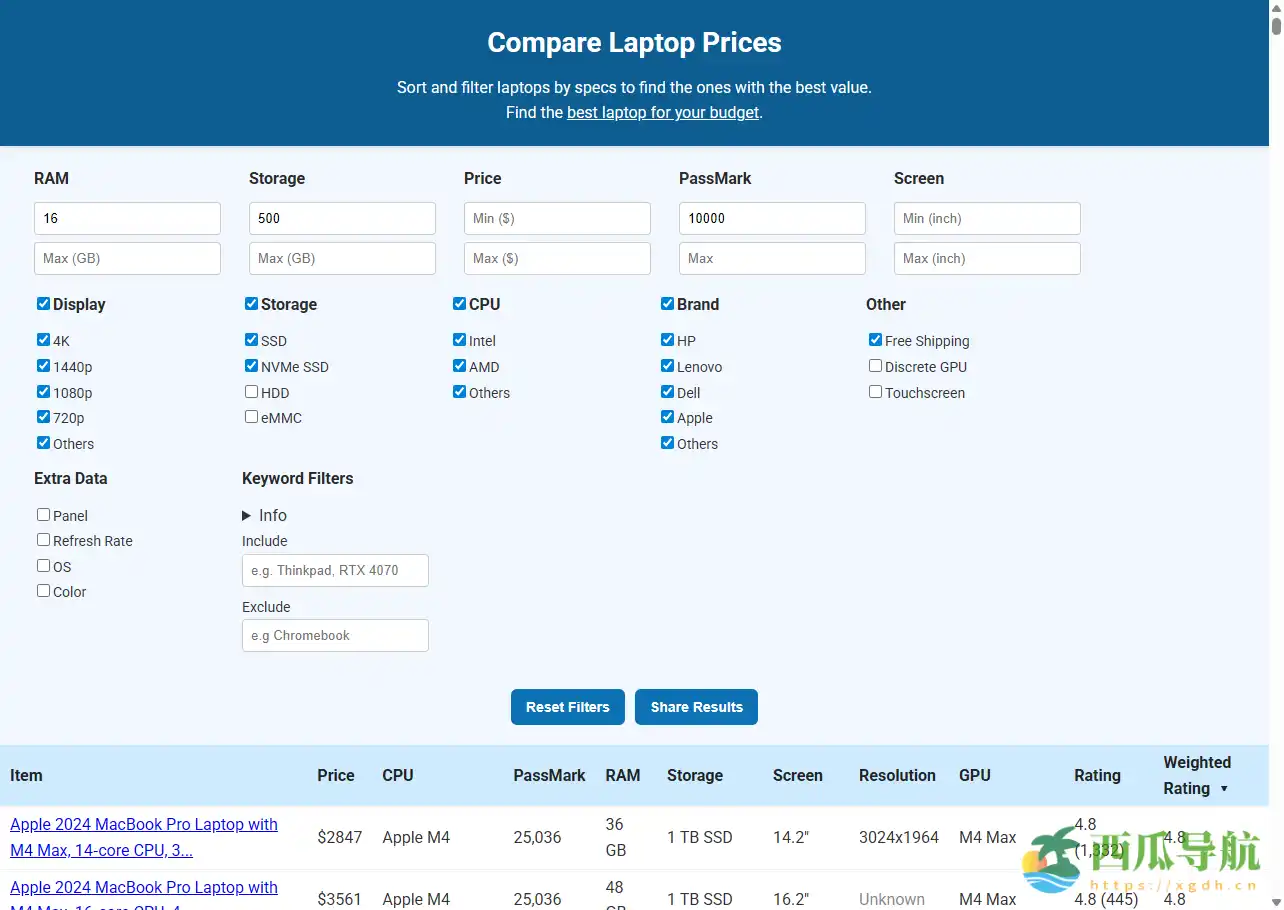Viewport: 1284px width, 910px height.
Task: Open the 'best laptop for your budget' link
Action: [662, 112]
